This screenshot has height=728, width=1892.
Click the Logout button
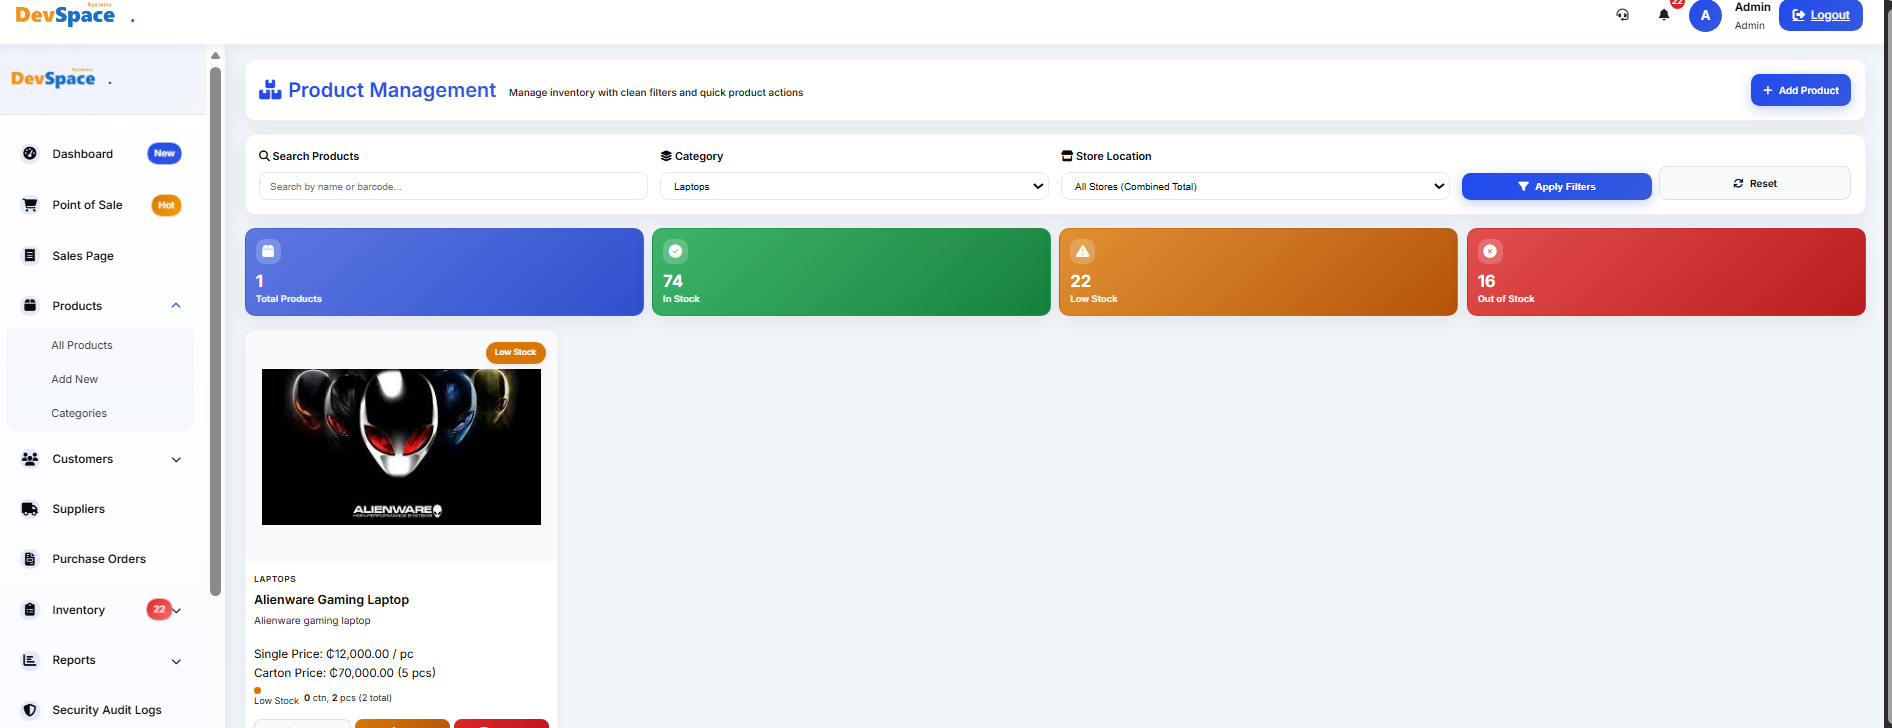pos(1820,15)
